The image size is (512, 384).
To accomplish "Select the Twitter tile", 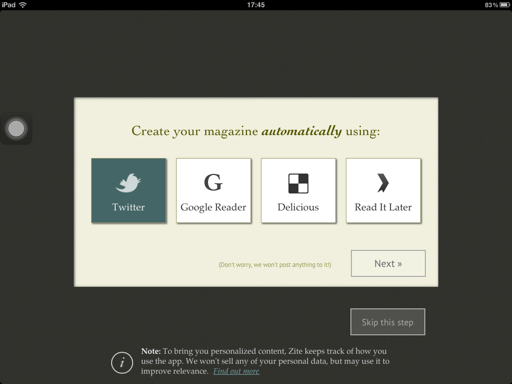I will coord(129,190).
